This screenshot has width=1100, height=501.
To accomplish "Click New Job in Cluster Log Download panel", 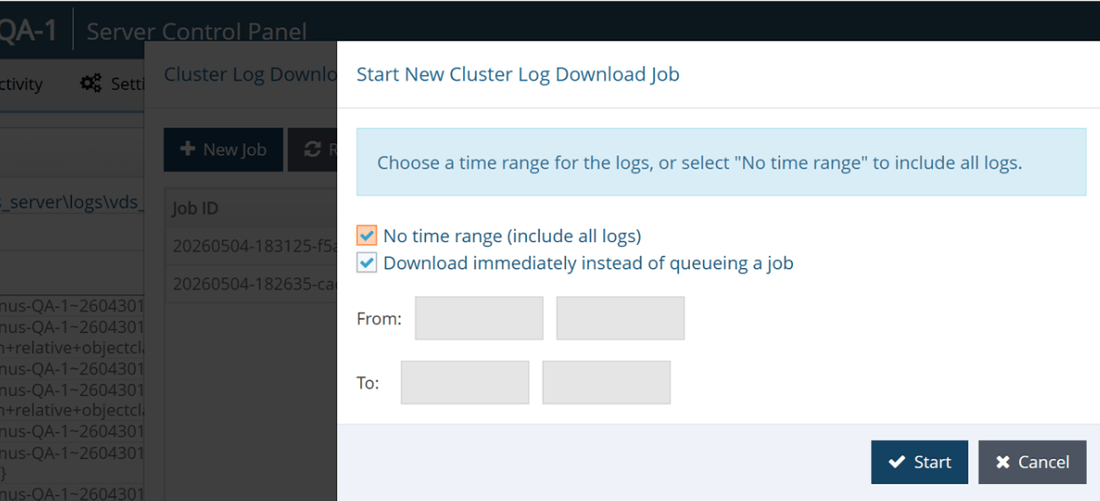I will [x=223, y=149].
